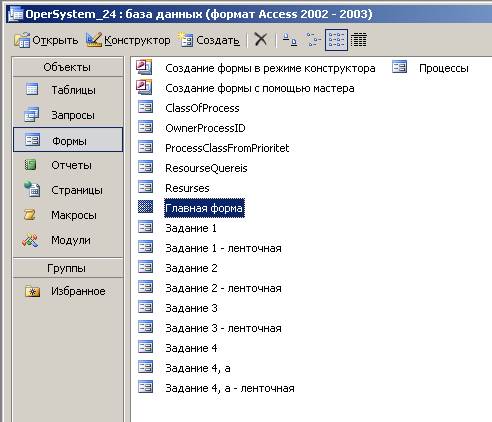Select the ClassOfProcess form
This screenshot has height=422, width=492.
tap(202, 108)
